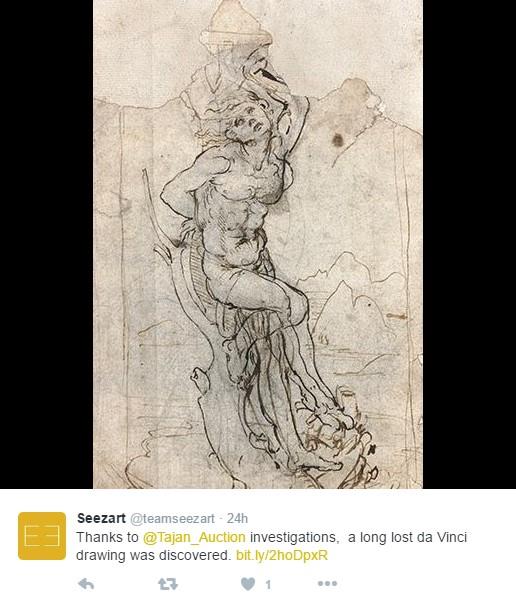Click the reply arrow icon
Screen dimensions: 516x610
click(86, 584)
